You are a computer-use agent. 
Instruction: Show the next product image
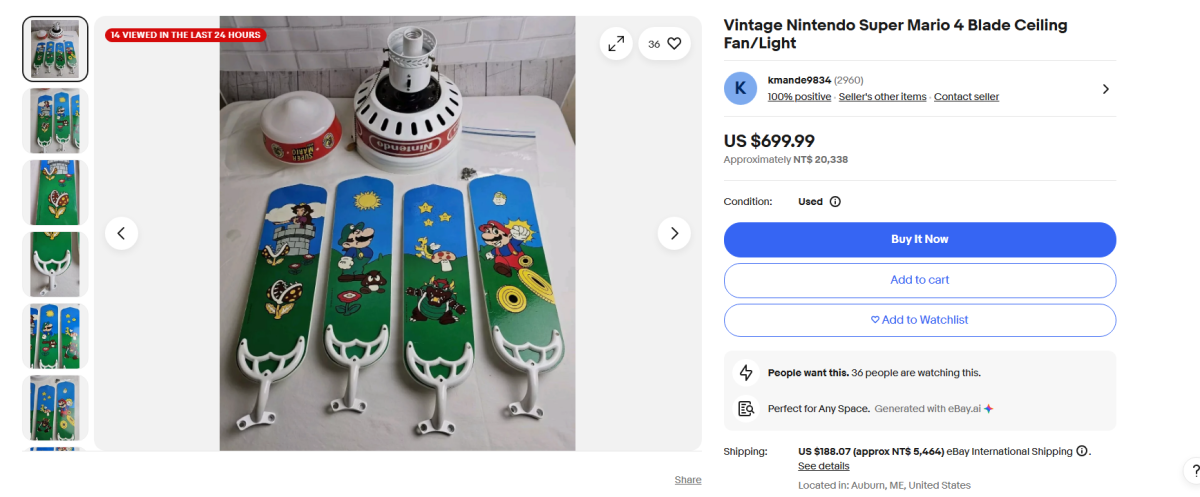[674, 233]
